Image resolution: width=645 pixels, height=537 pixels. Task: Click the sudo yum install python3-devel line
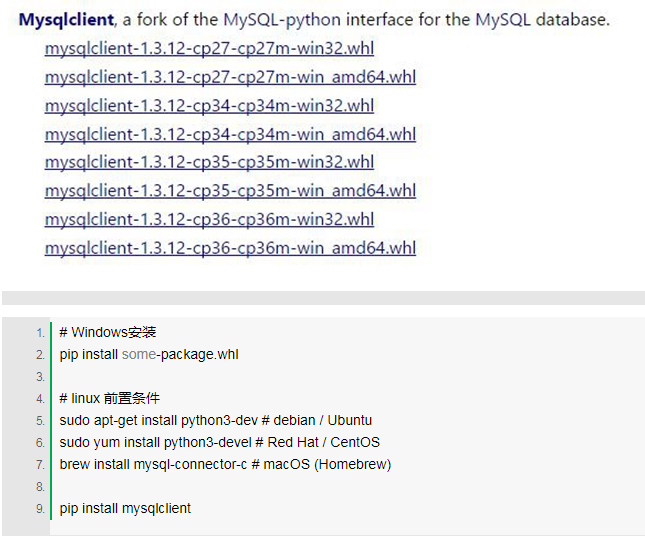coord(219,442)
